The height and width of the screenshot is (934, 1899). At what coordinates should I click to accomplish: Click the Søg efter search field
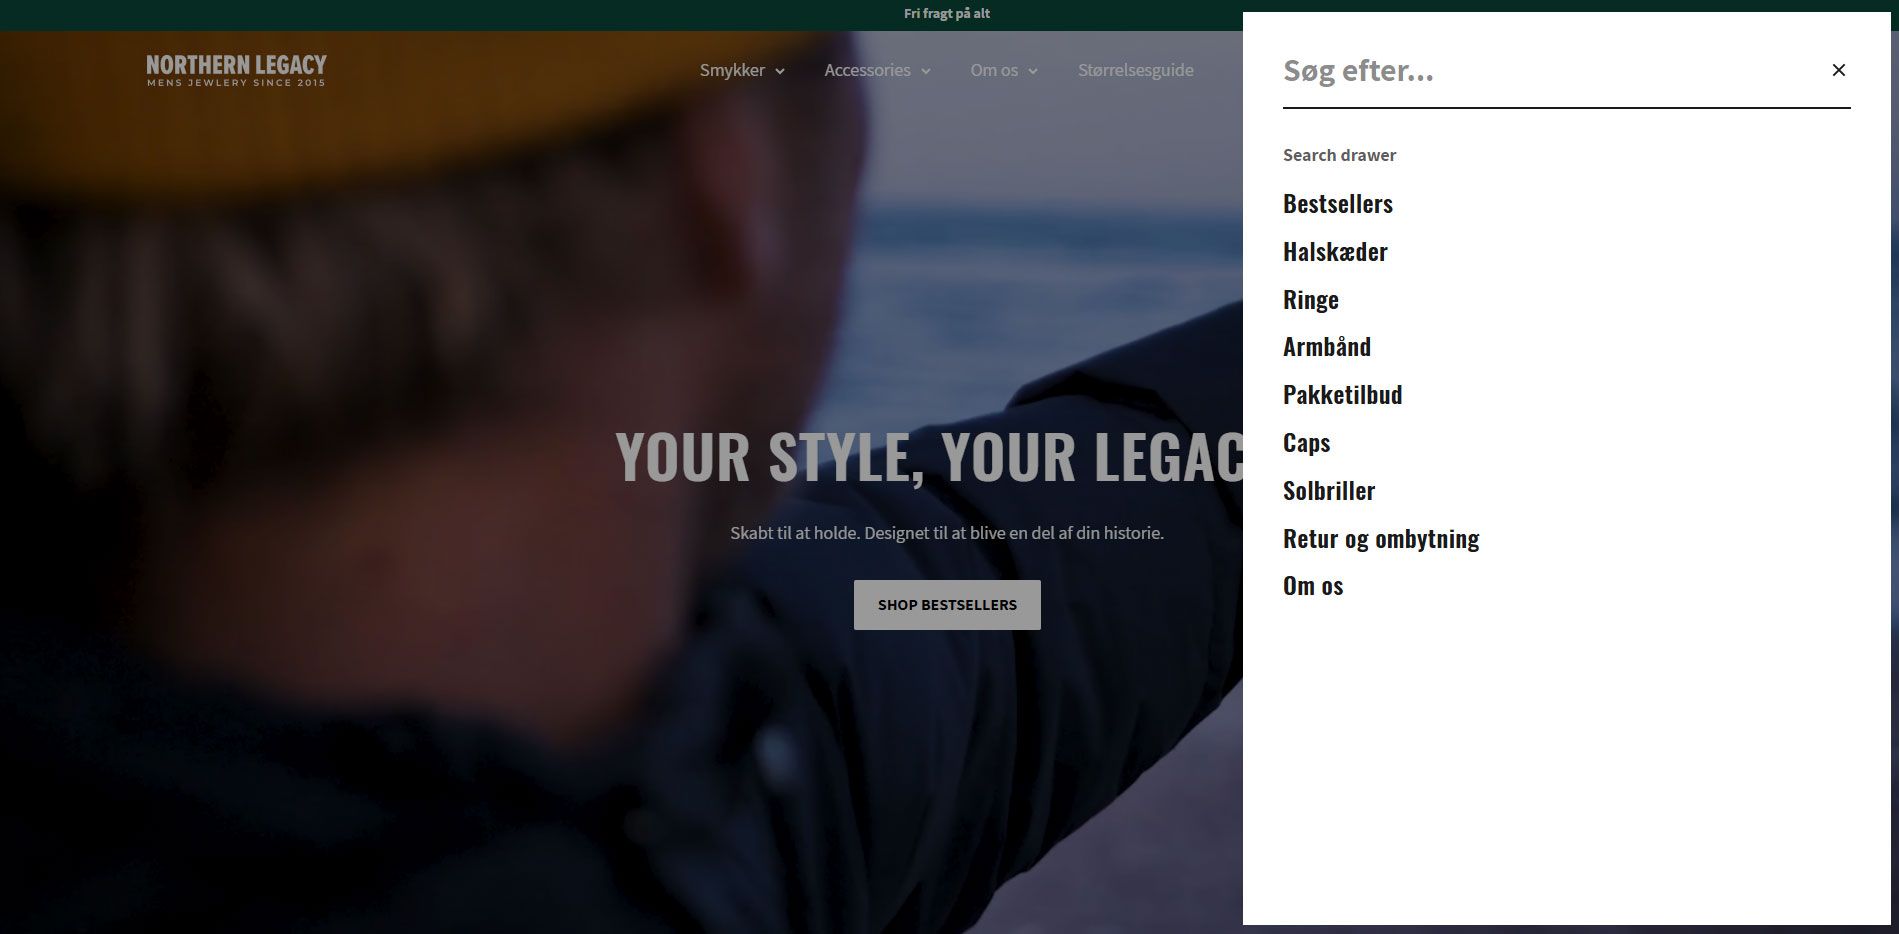coord(1547,70)
